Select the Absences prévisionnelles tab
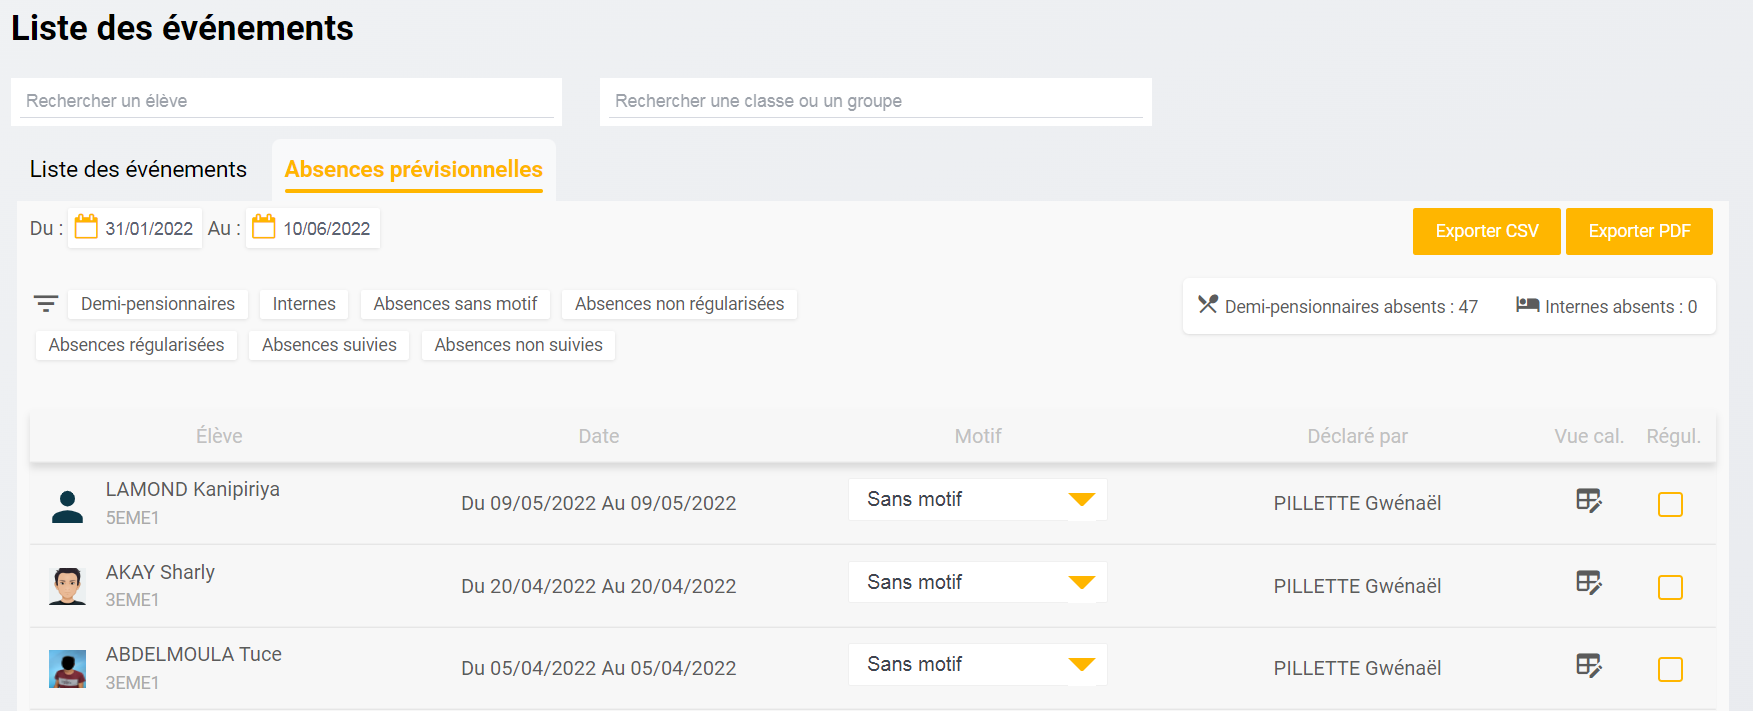This screenshot has width=1753, height=711. (413, 170)
